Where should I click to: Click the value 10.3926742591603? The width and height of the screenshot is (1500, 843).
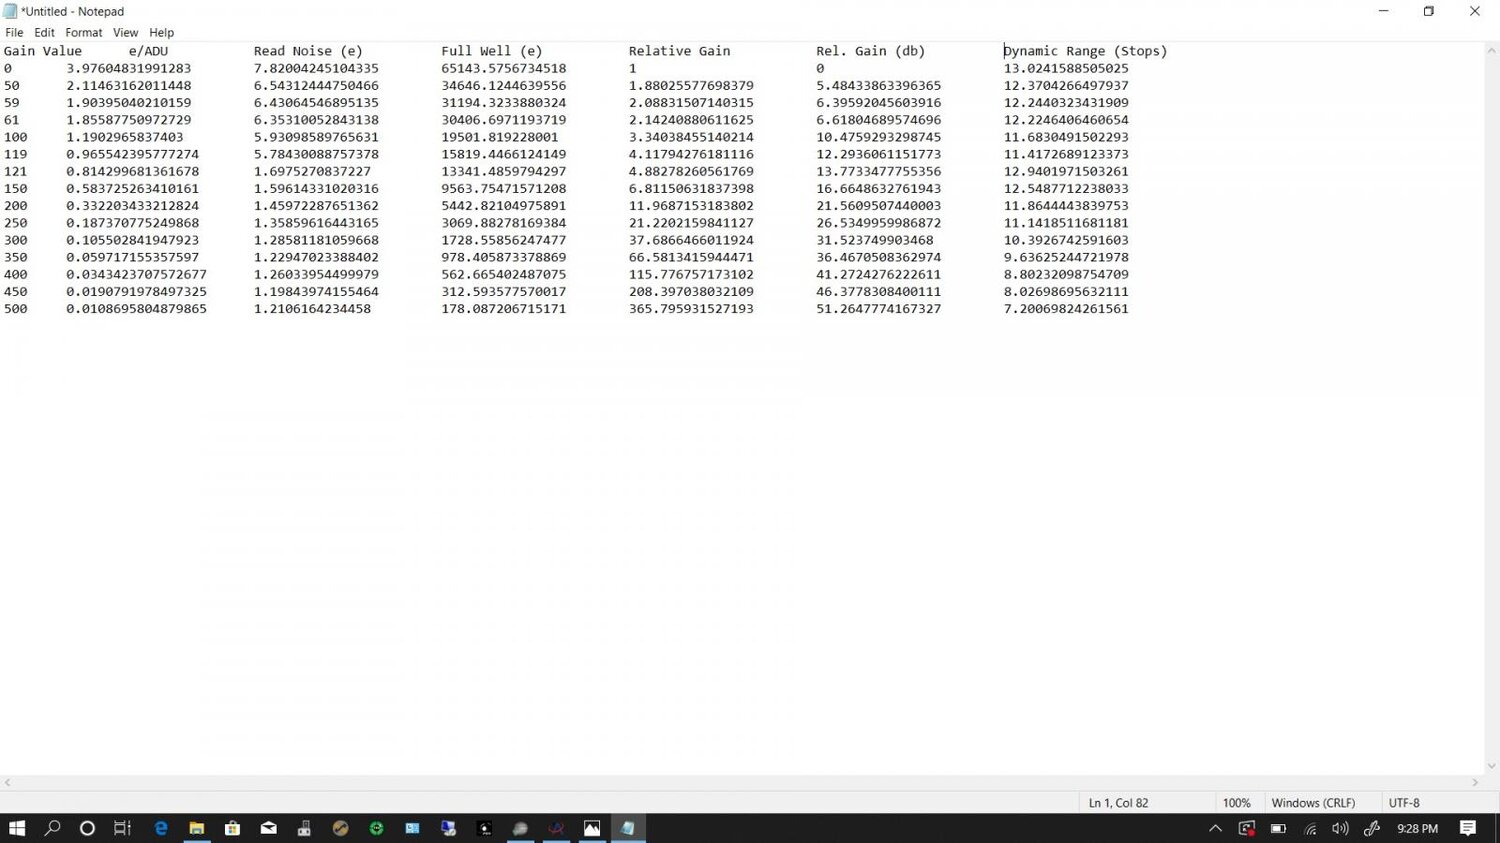(x=1066, y=240)
